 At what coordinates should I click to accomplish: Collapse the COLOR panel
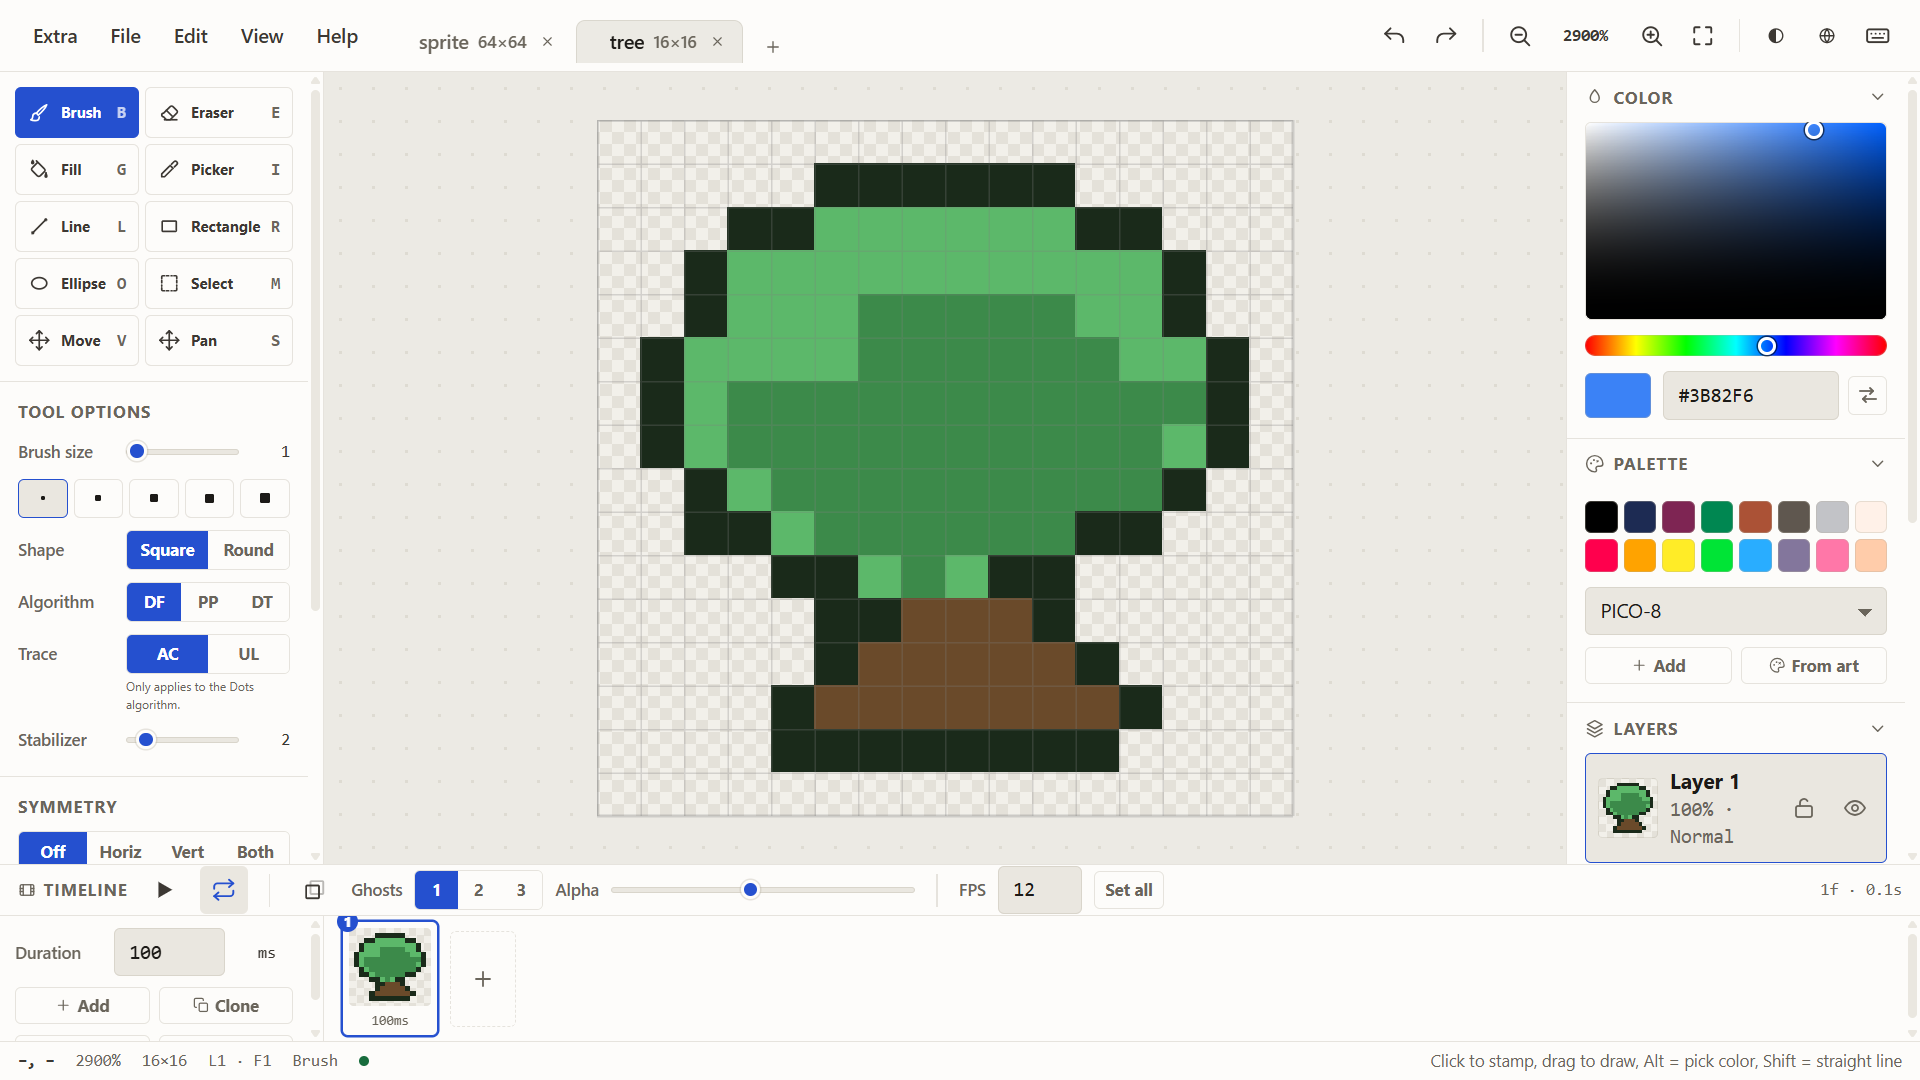pyautogui.click(x=1877, y=97)
